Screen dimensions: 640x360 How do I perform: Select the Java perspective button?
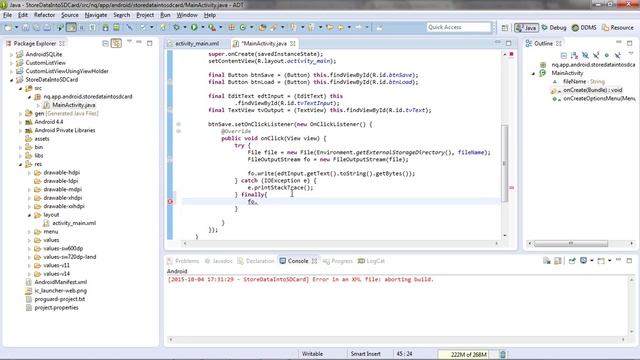pos(526,28)
